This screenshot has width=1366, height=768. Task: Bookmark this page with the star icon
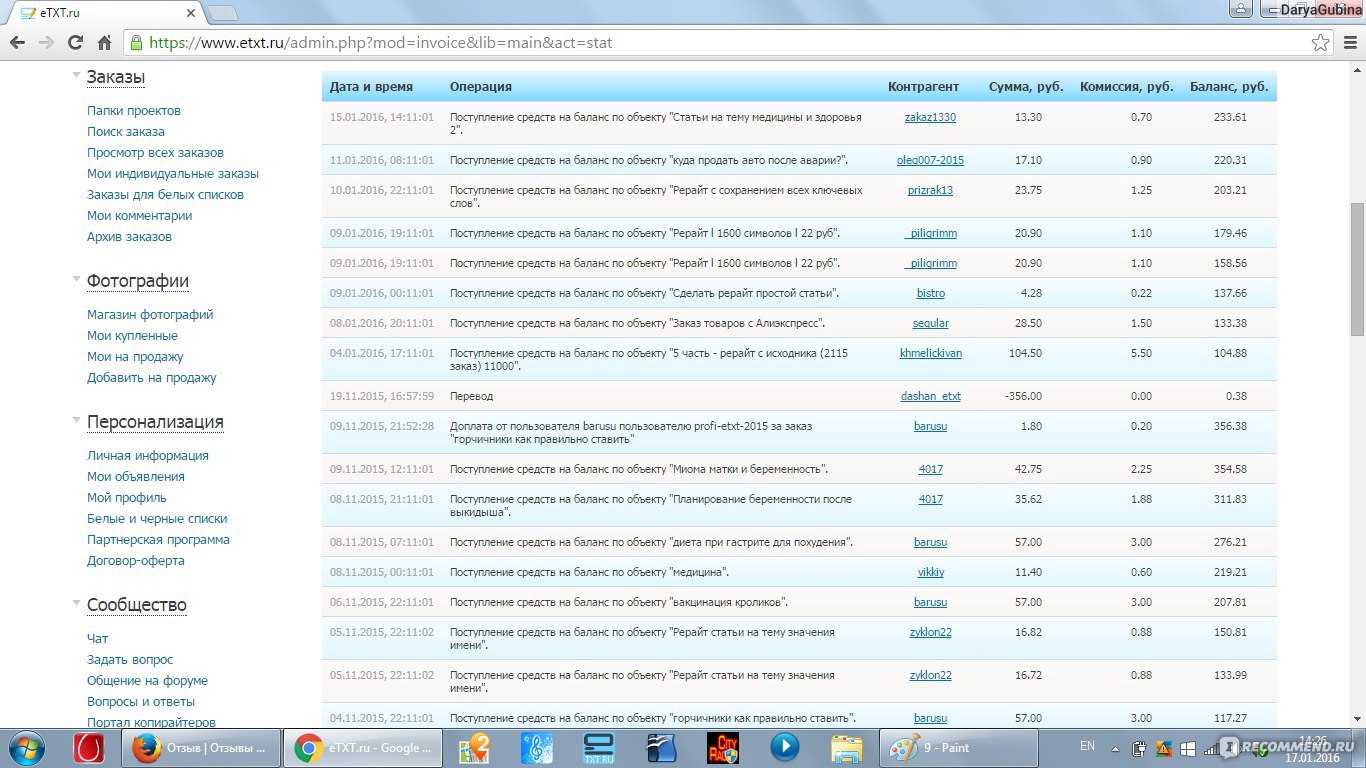1320,43
